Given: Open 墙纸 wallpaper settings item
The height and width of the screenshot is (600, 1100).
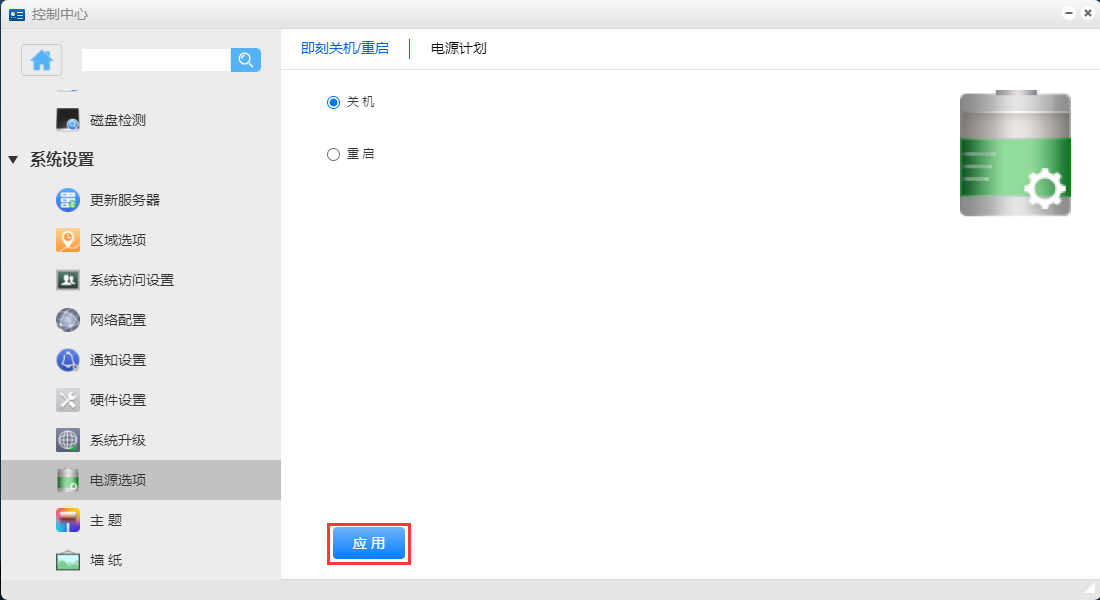Looking at the screenshot, I should [105, 560].
